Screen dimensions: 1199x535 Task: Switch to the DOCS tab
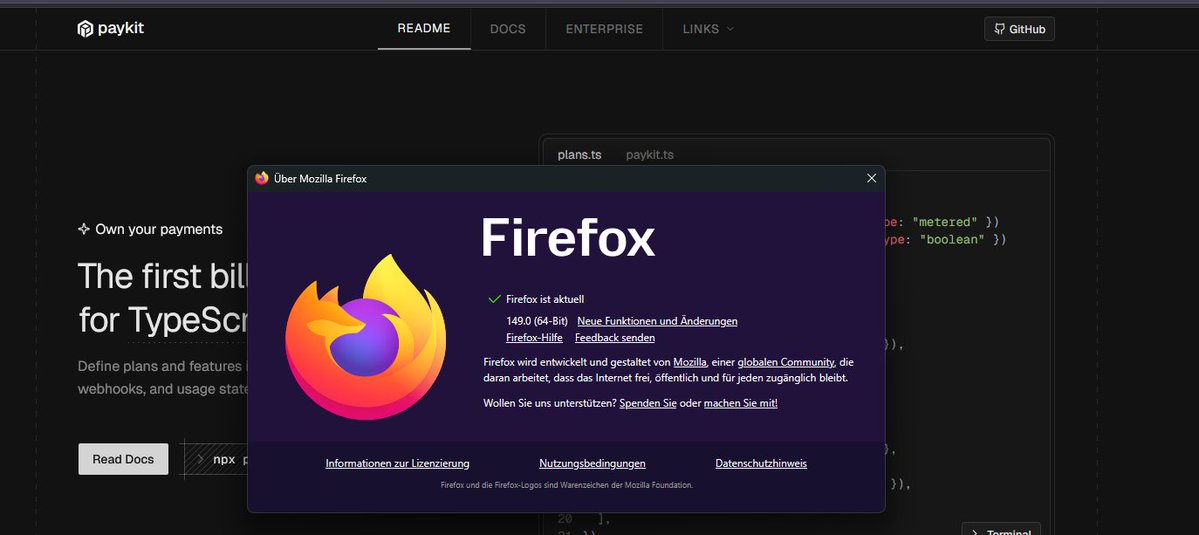click(508, 29)
